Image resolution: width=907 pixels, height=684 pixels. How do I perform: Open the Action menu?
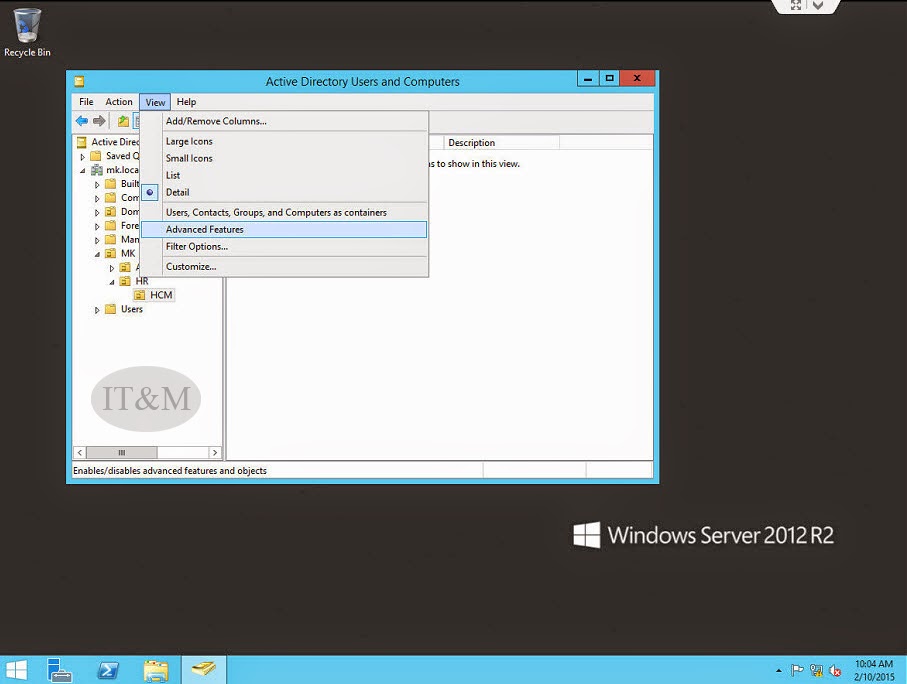click(x=119, y=101)
